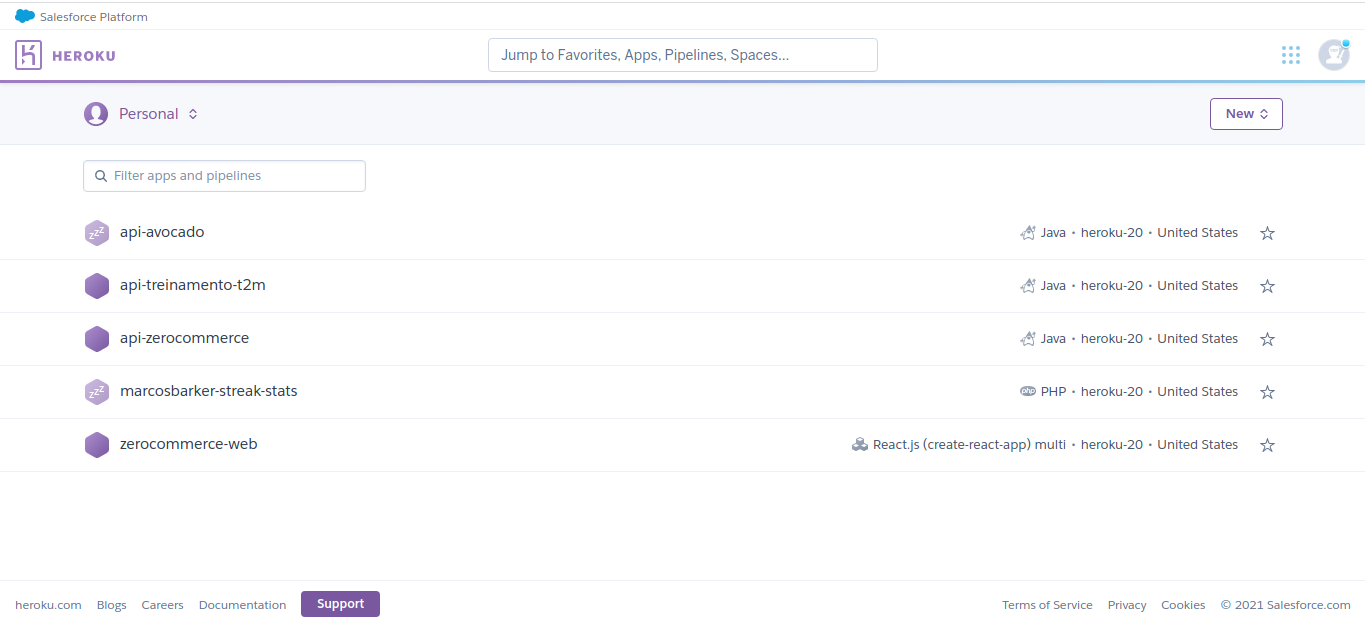This screenshot has height=623, width=1365.
Task: Click the Salesforce Platform label
Action: point(94,17)
